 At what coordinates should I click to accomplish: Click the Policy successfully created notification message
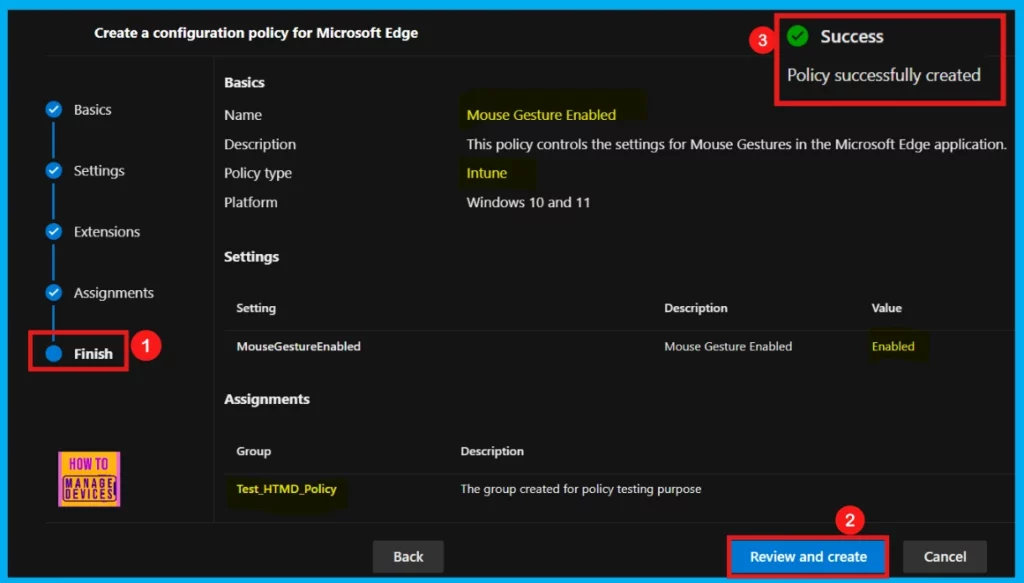point(883,75)
